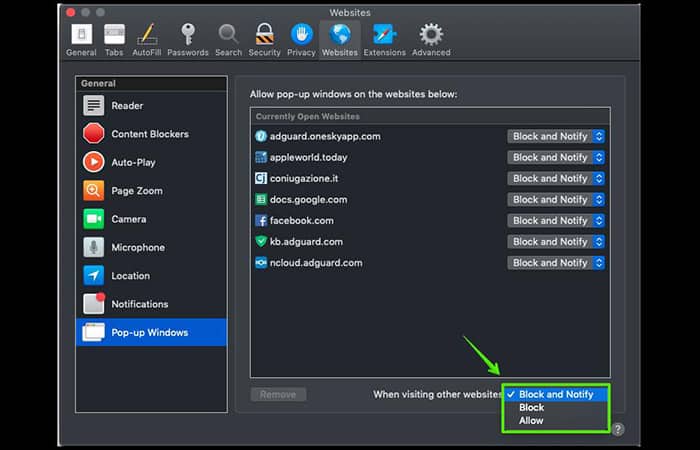Select the Websites globe icon in the toolbar
The image size is (700, 450).
click(x=340, y=35)
